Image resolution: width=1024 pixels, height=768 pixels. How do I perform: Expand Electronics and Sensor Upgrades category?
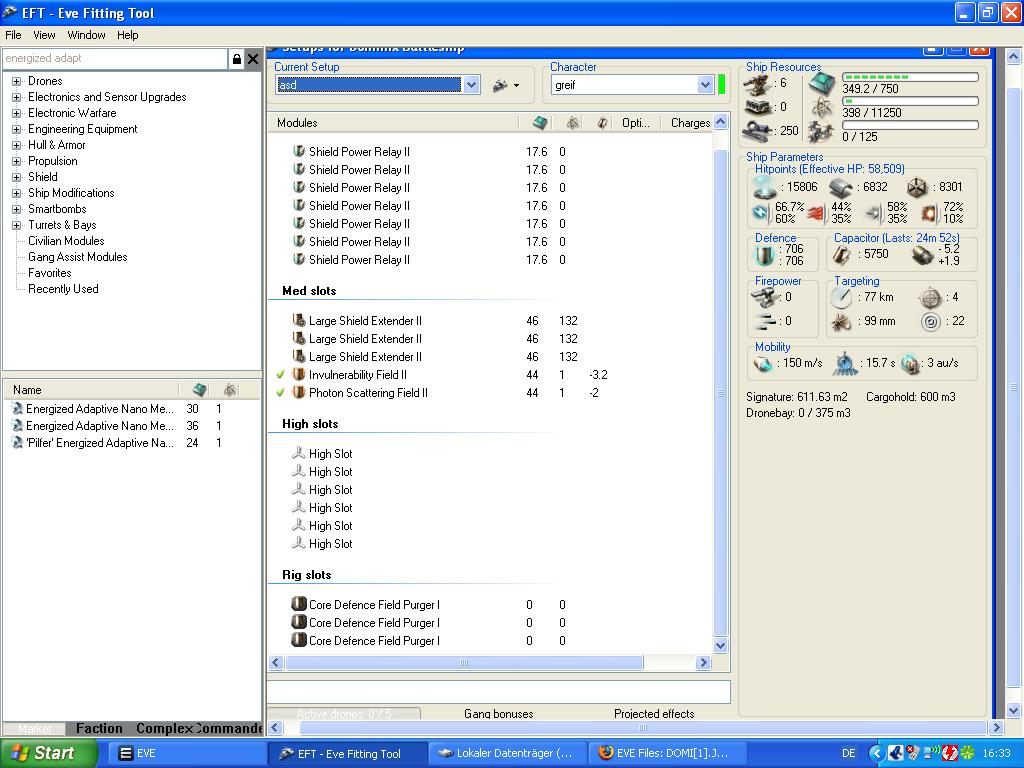16,97
